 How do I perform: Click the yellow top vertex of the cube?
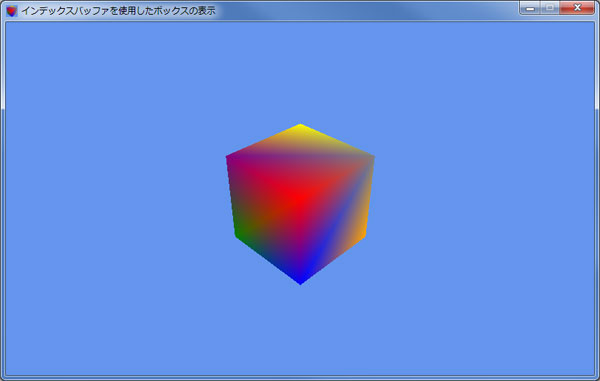[300, 125]
